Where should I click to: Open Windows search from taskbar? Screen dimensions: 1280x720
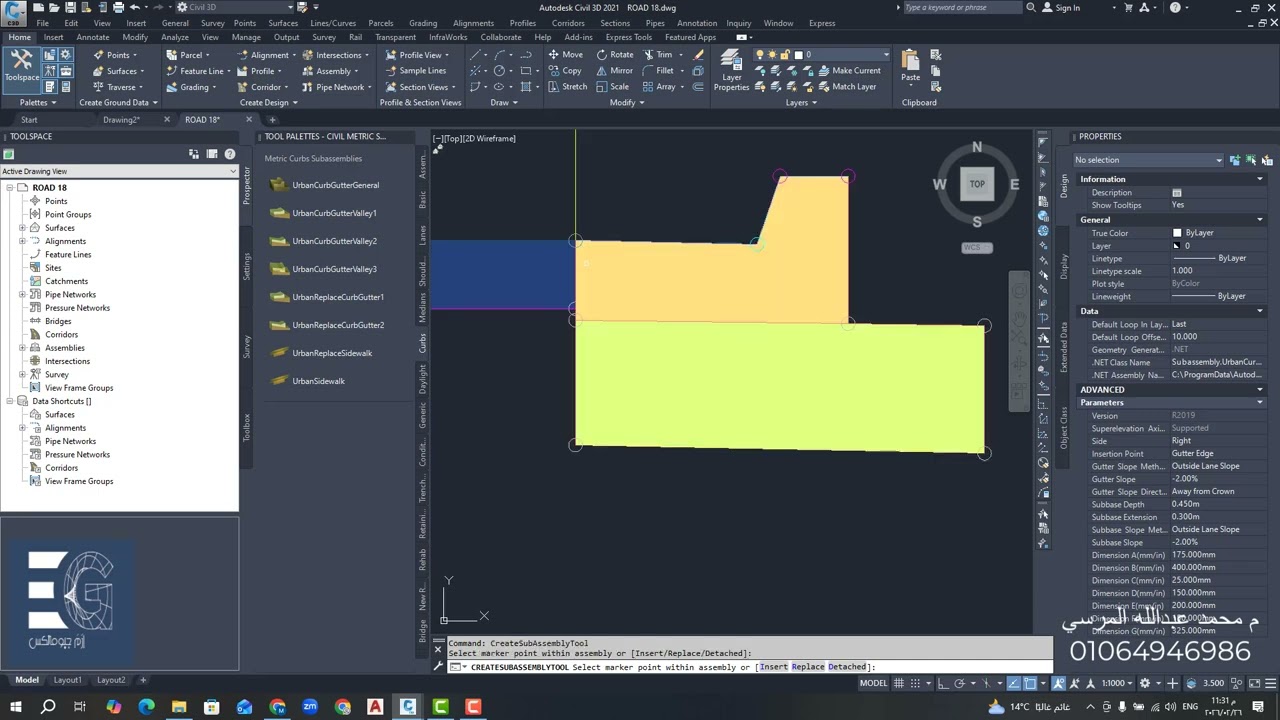pos(48,707)
